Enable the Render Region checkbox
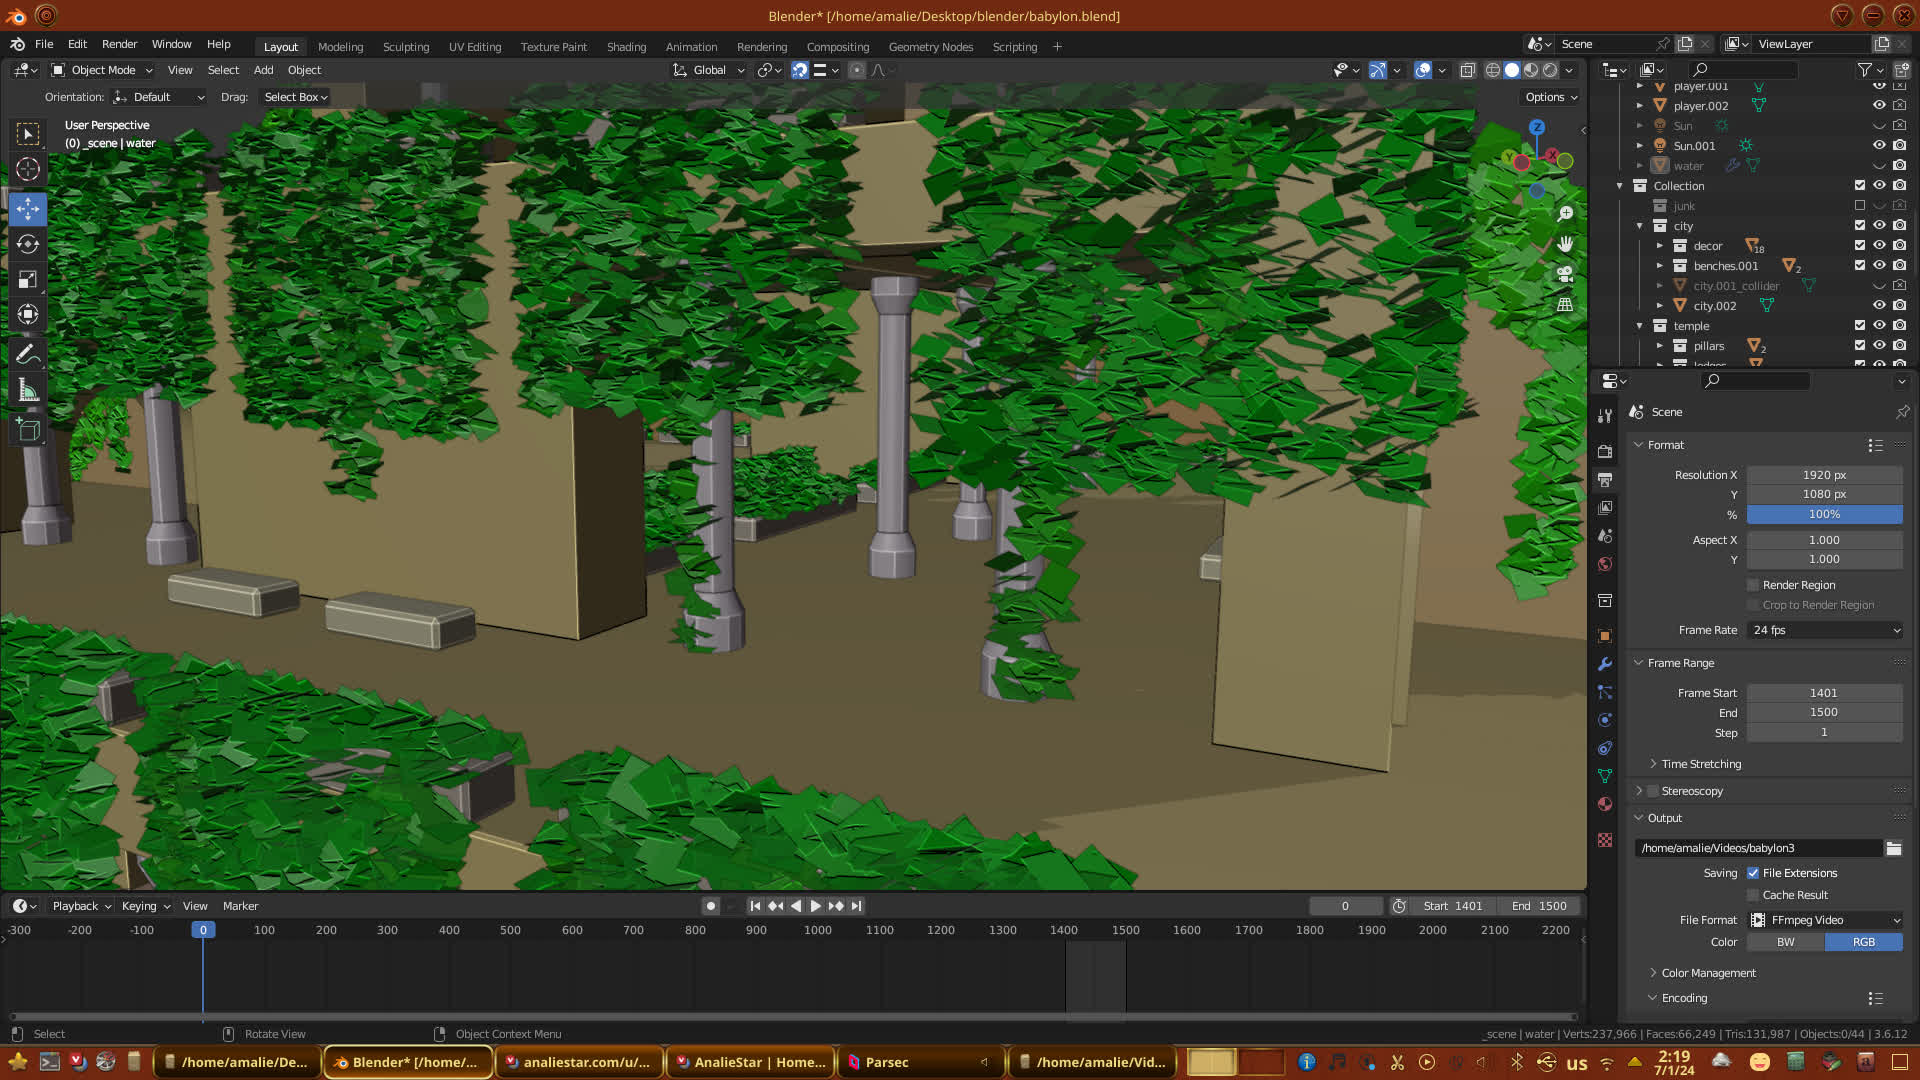 1753,585
